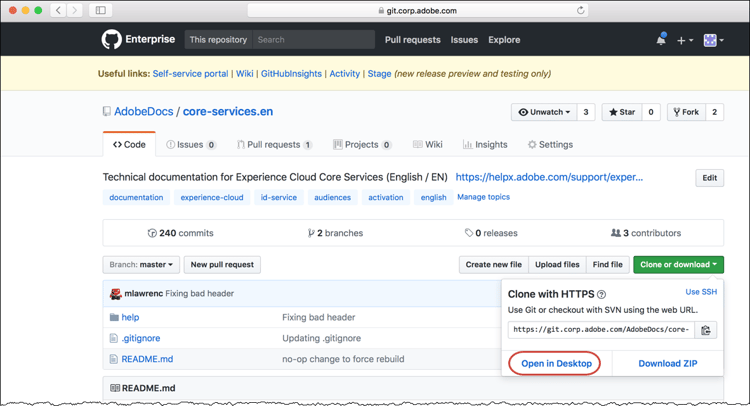Select the activation topic tag
The image size is (750, 406).
pyautogui.click(x=386, y=197)
